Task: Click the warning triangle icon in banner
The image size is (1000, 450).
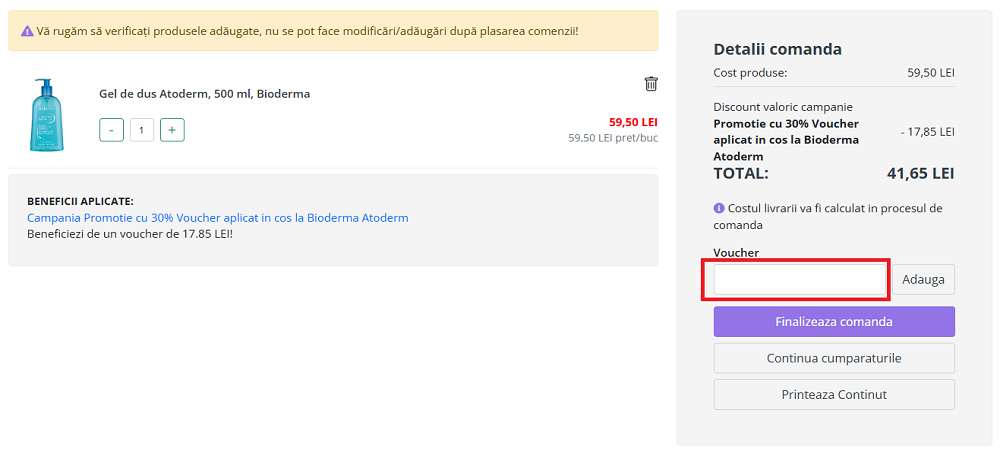Action: click(x=27, y=31)
